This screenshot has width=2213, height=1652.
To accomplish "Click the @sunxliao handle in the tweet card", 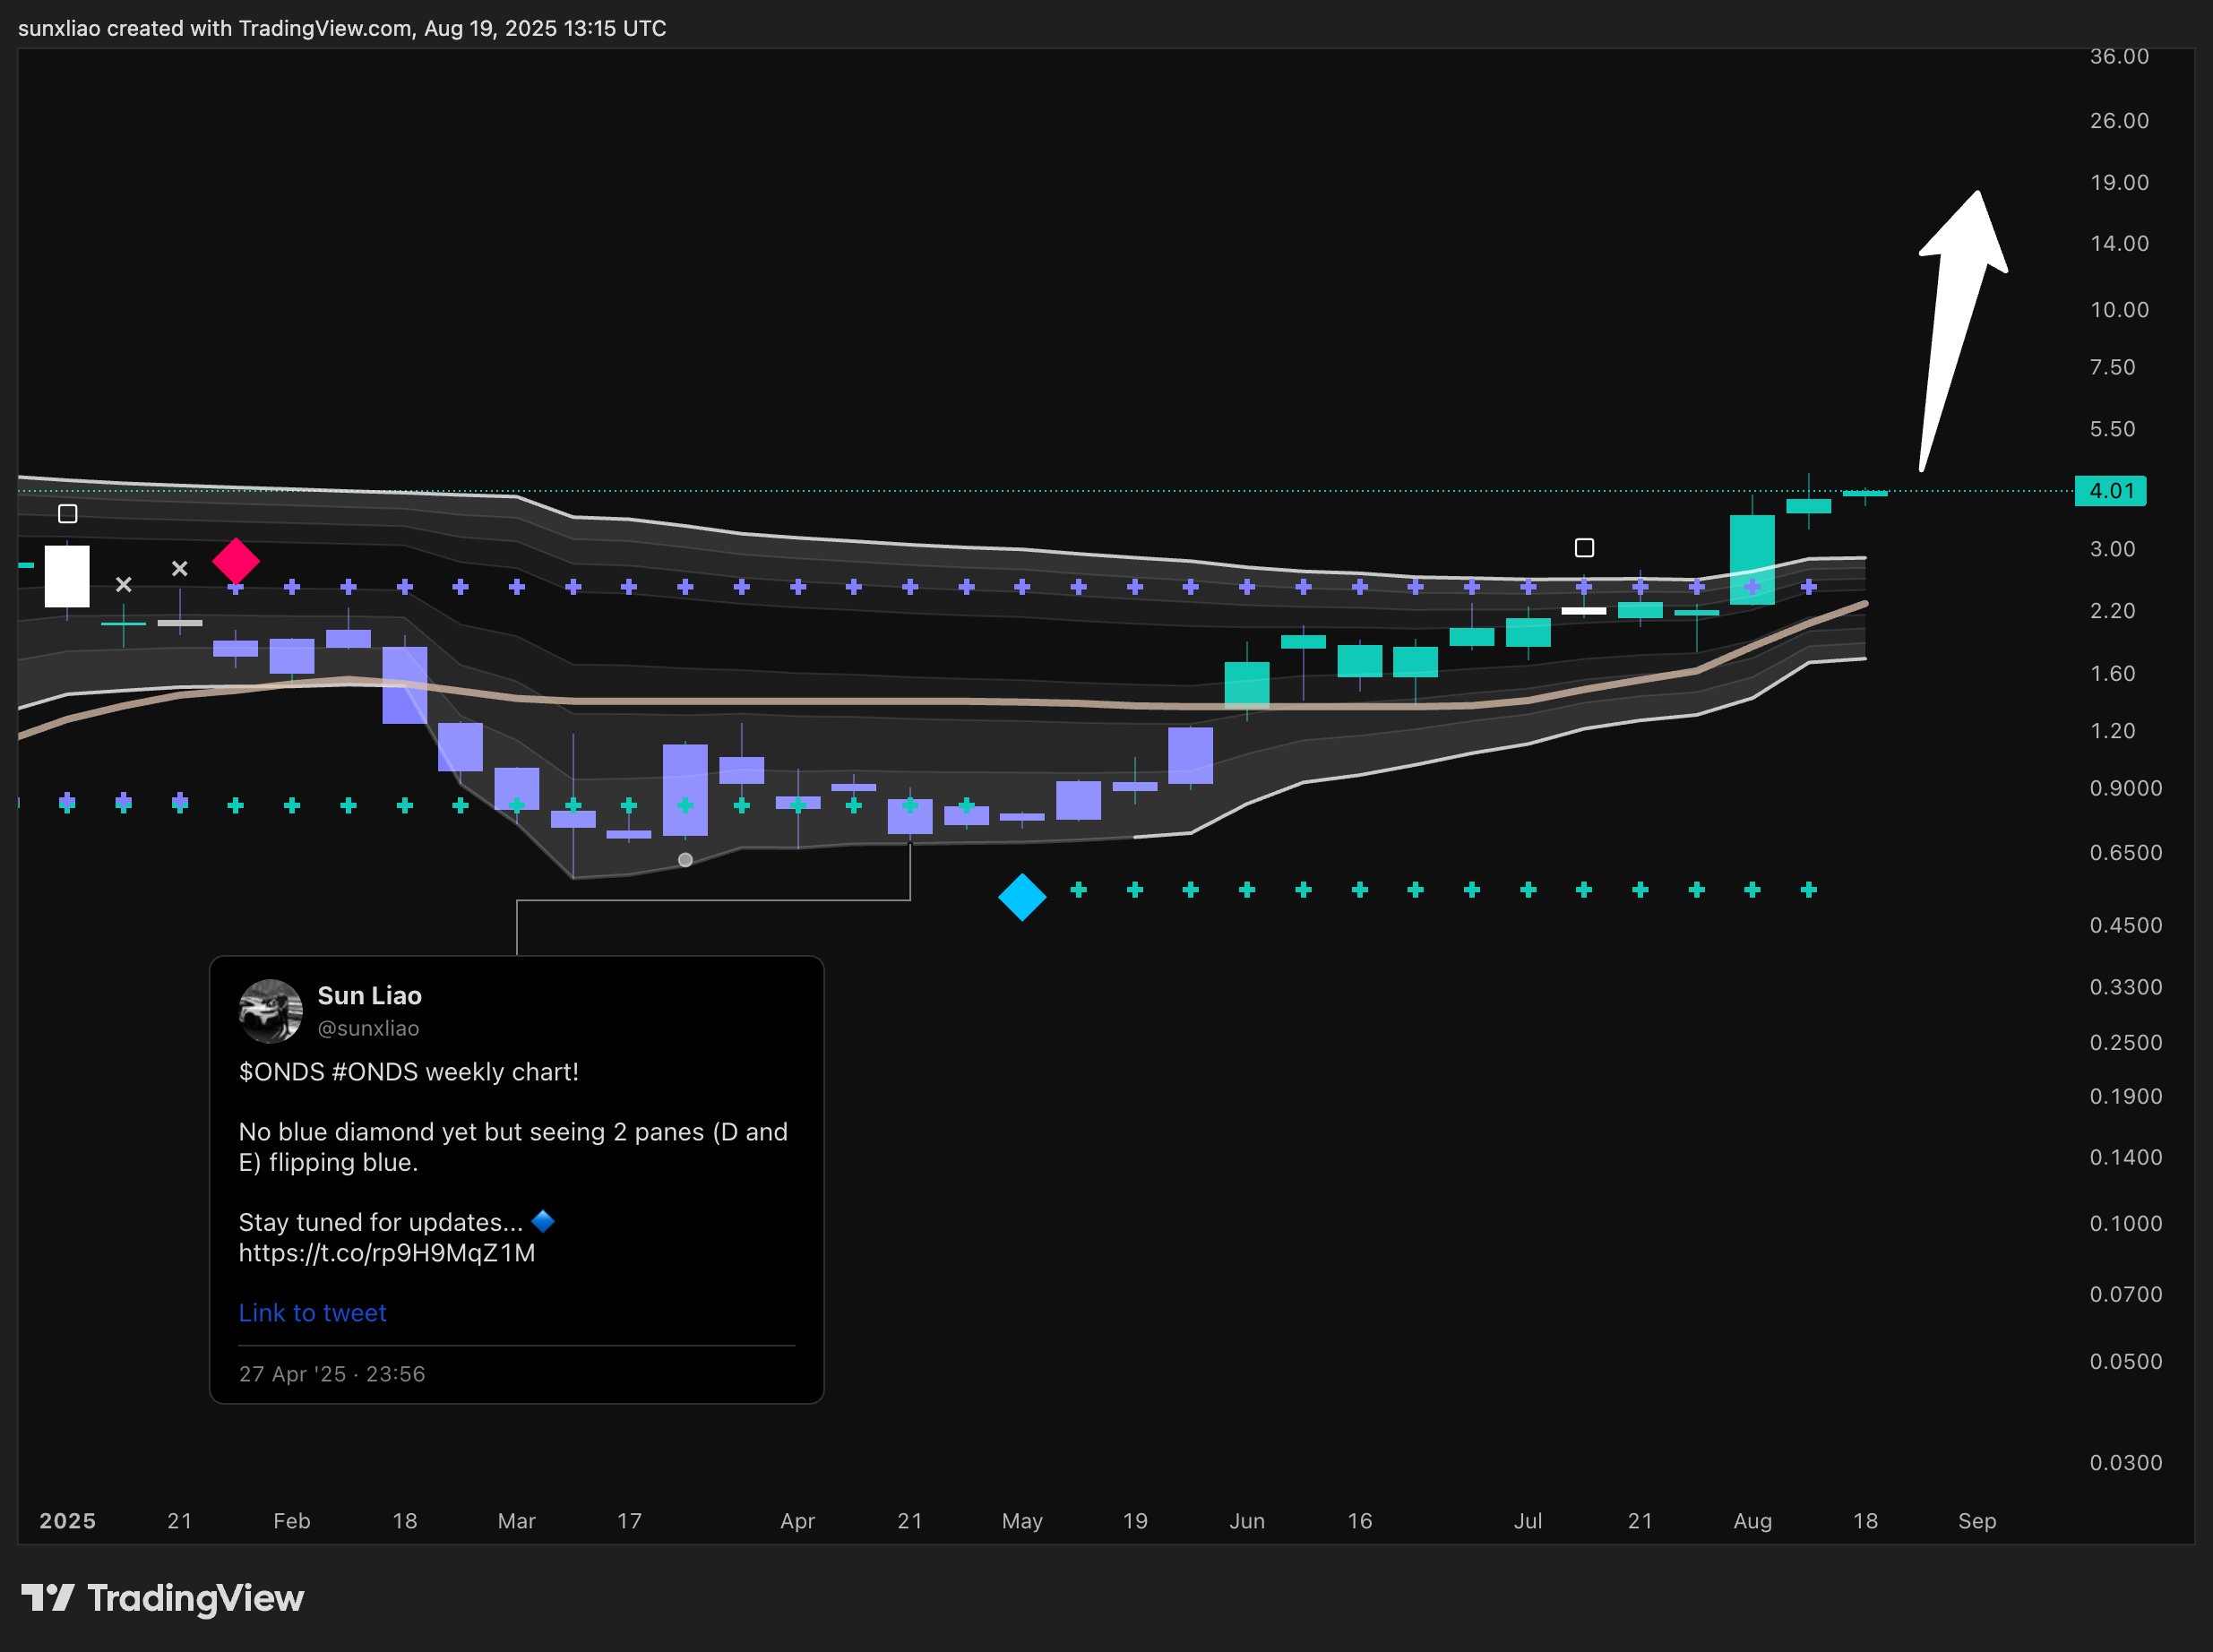I will tap(368, 1028).
